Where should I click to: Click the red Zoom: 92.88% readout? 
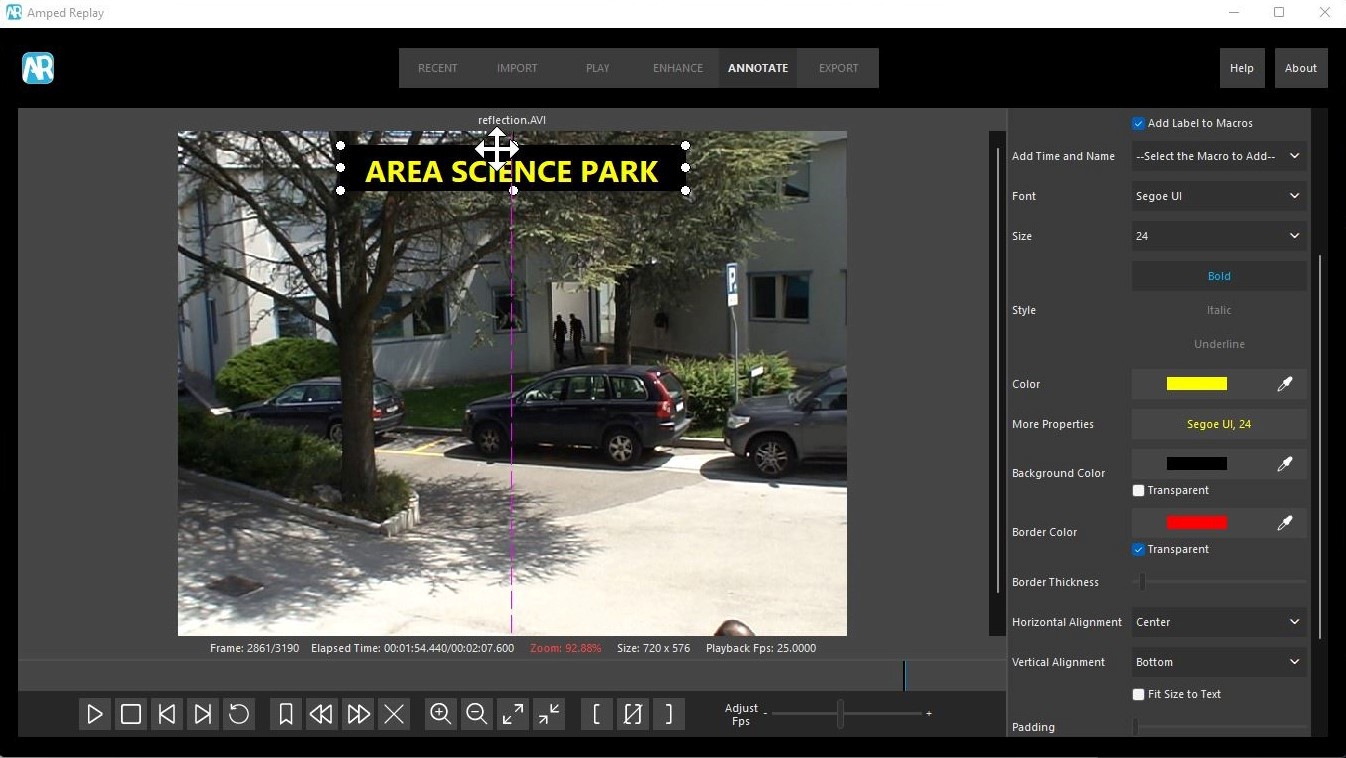click(x=566, y=648)
